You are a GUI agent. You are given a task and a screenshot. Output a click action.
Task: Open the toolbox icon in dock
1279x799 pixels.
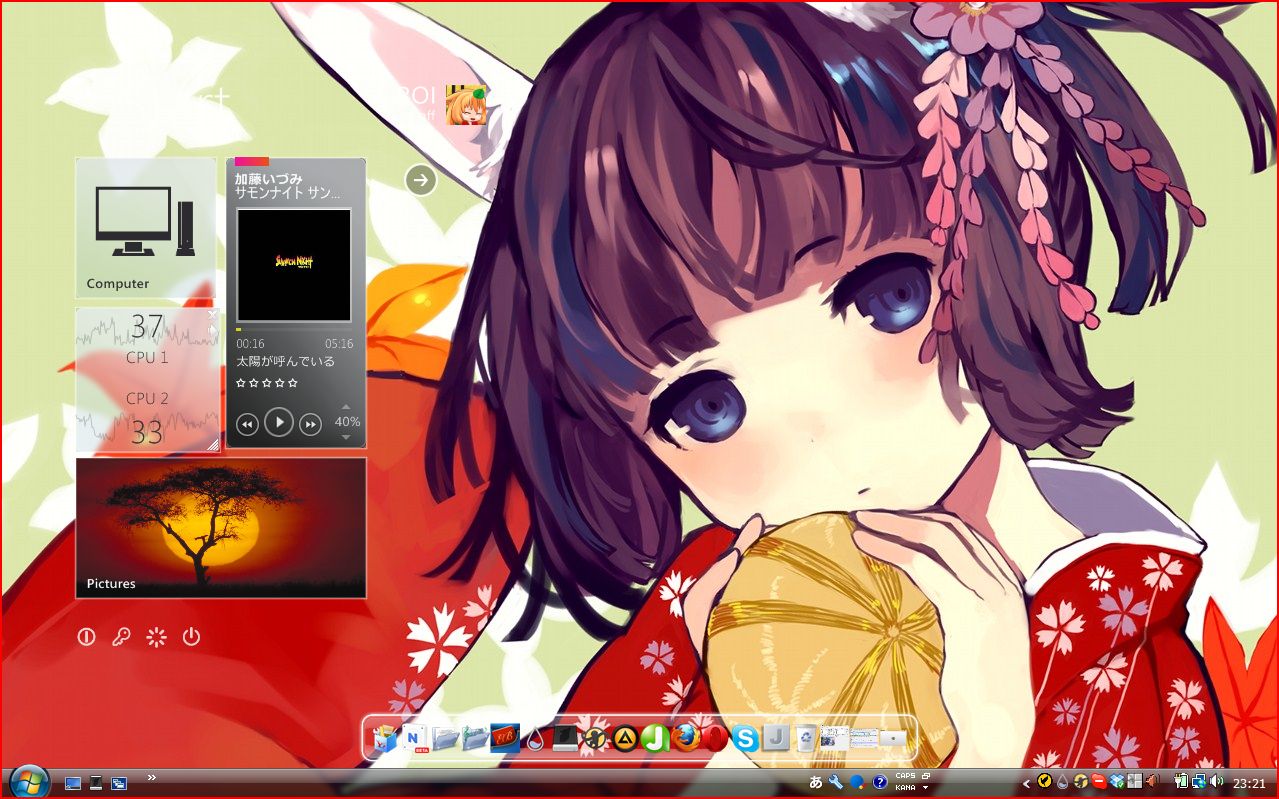tap(385, 738)
